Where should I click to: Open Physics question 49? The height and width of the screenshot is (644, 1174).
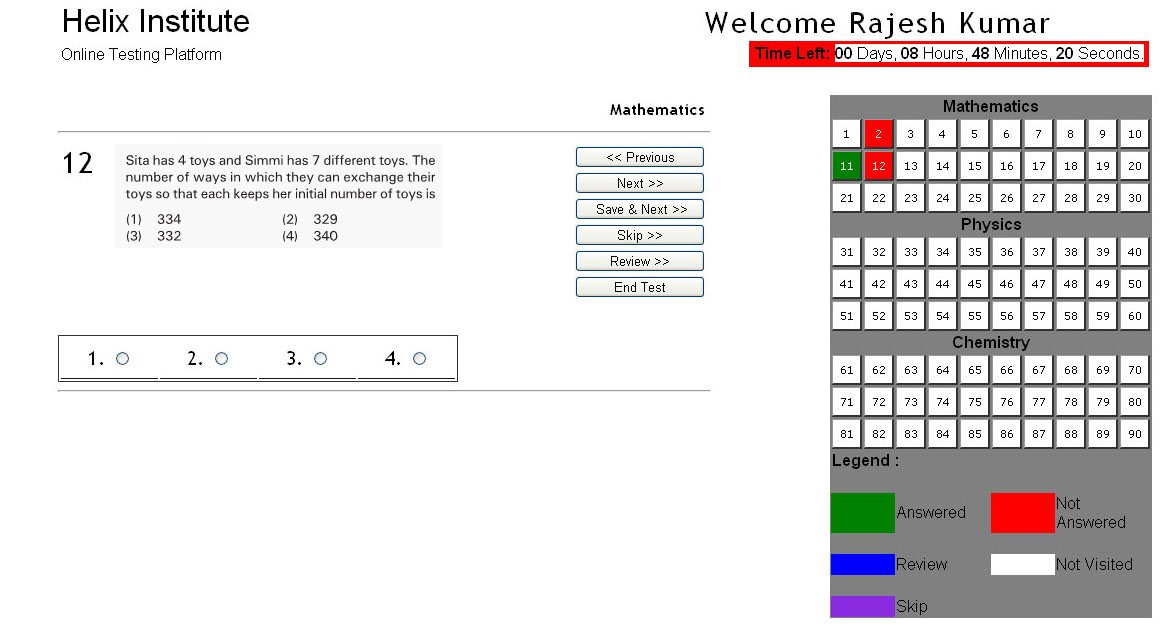point(1102,284)
